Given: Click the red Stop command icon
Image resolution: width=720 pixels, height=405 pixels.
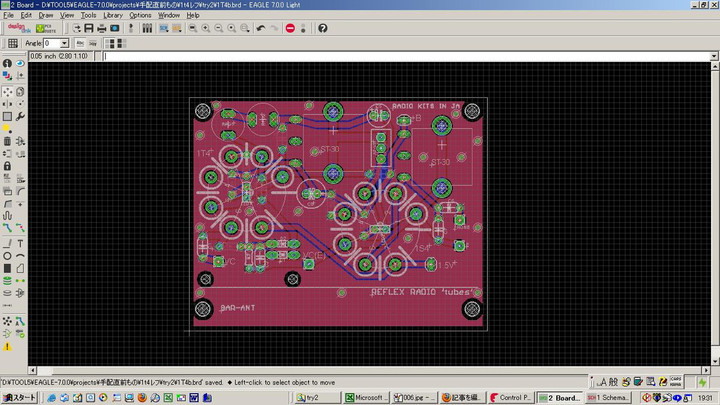Looking at the screenshot, I should (290, 28).
